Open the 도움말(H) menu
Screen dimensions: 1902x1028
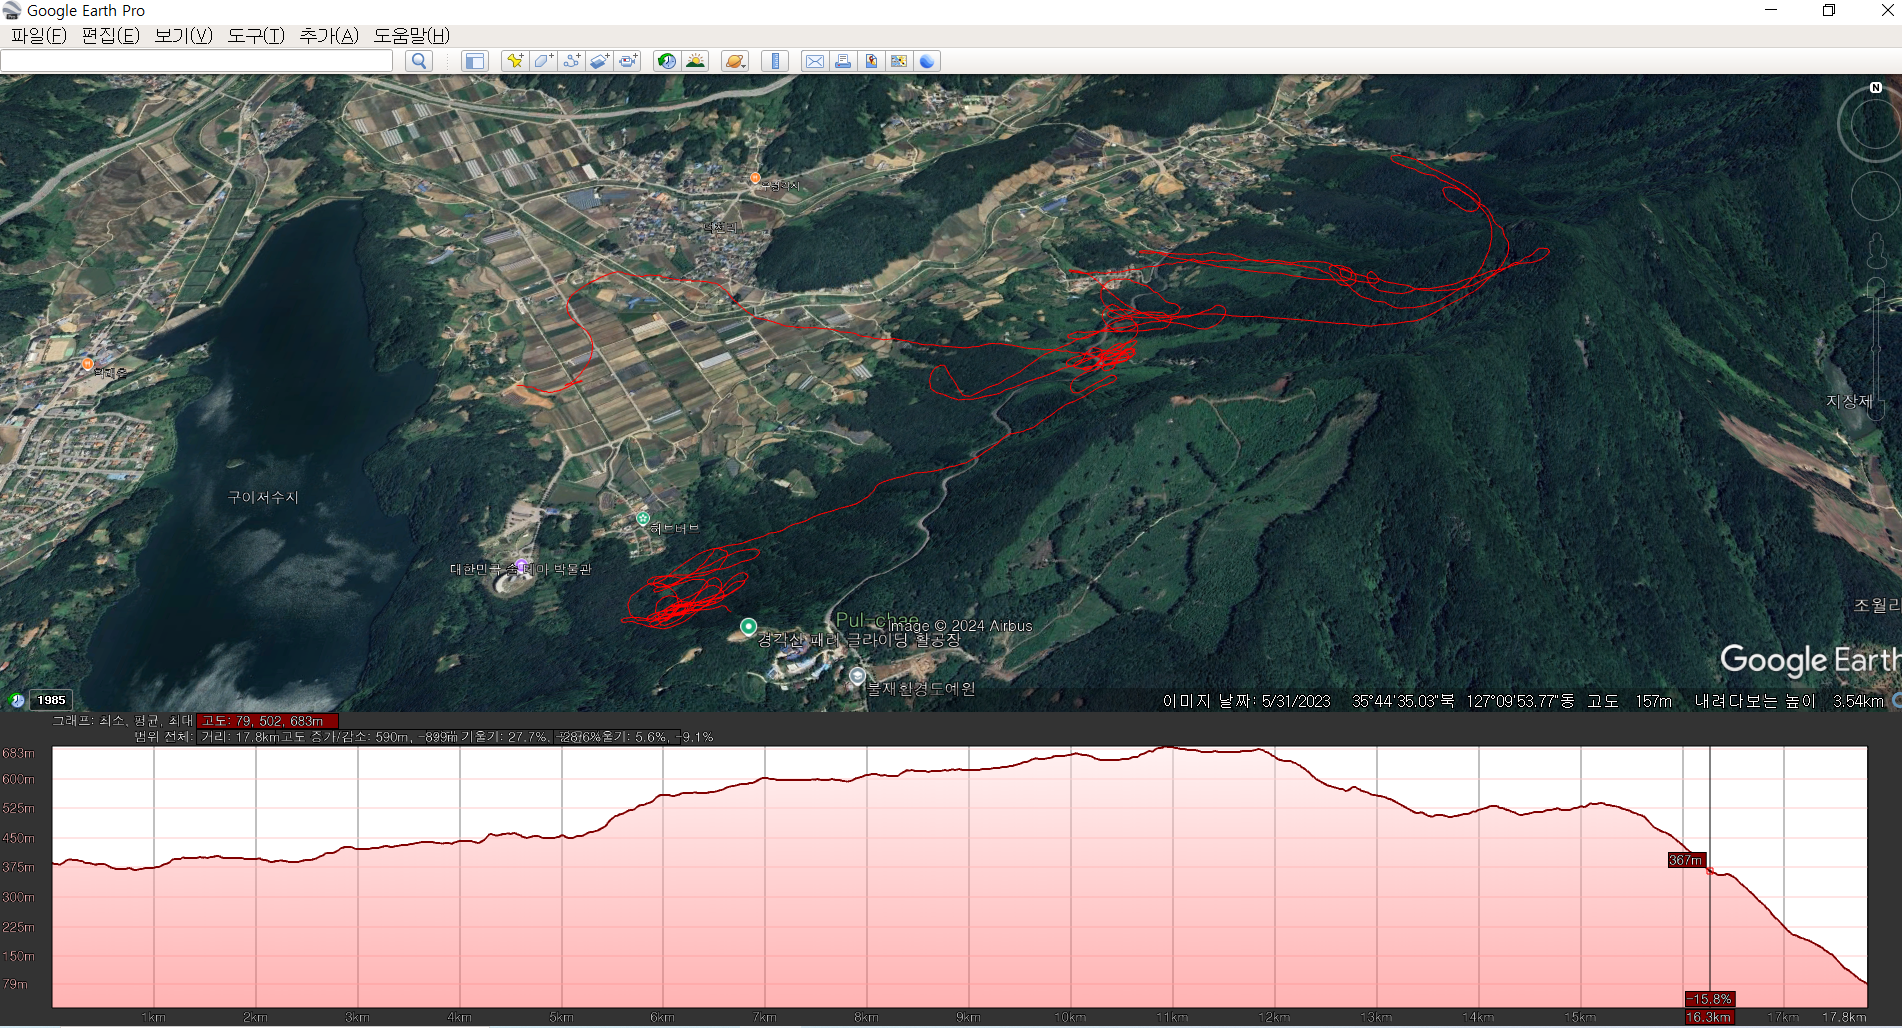coord(411,36)
